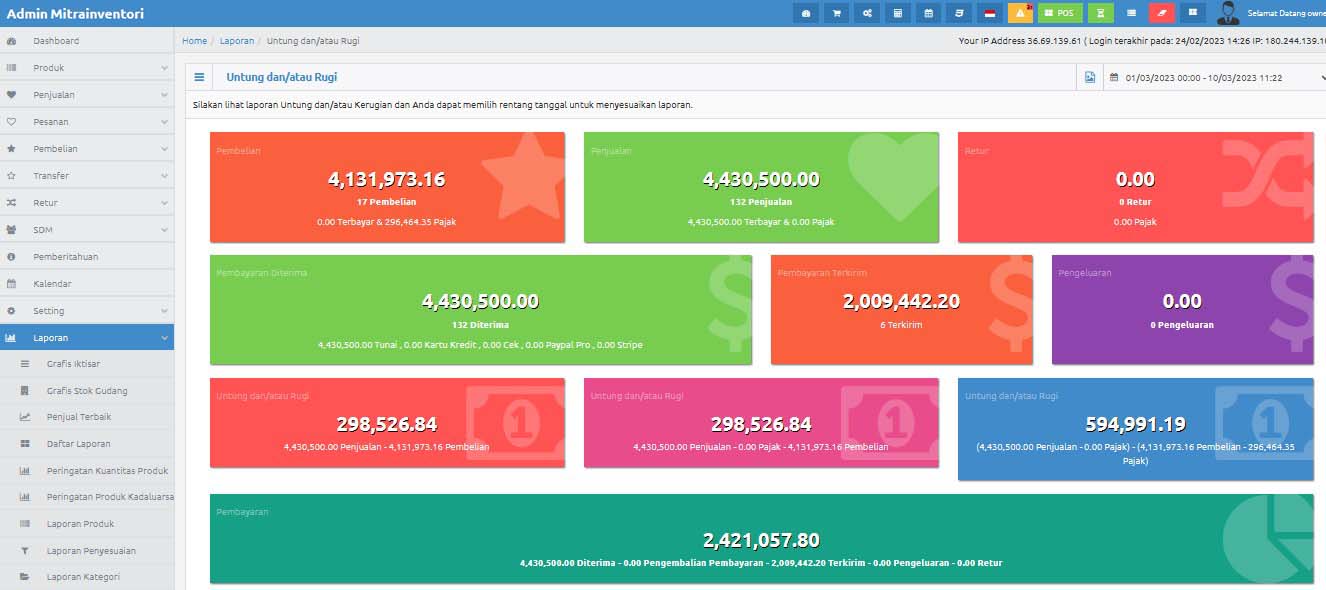Click the shopping cart icon in top bar

click(x=836, y=13)
